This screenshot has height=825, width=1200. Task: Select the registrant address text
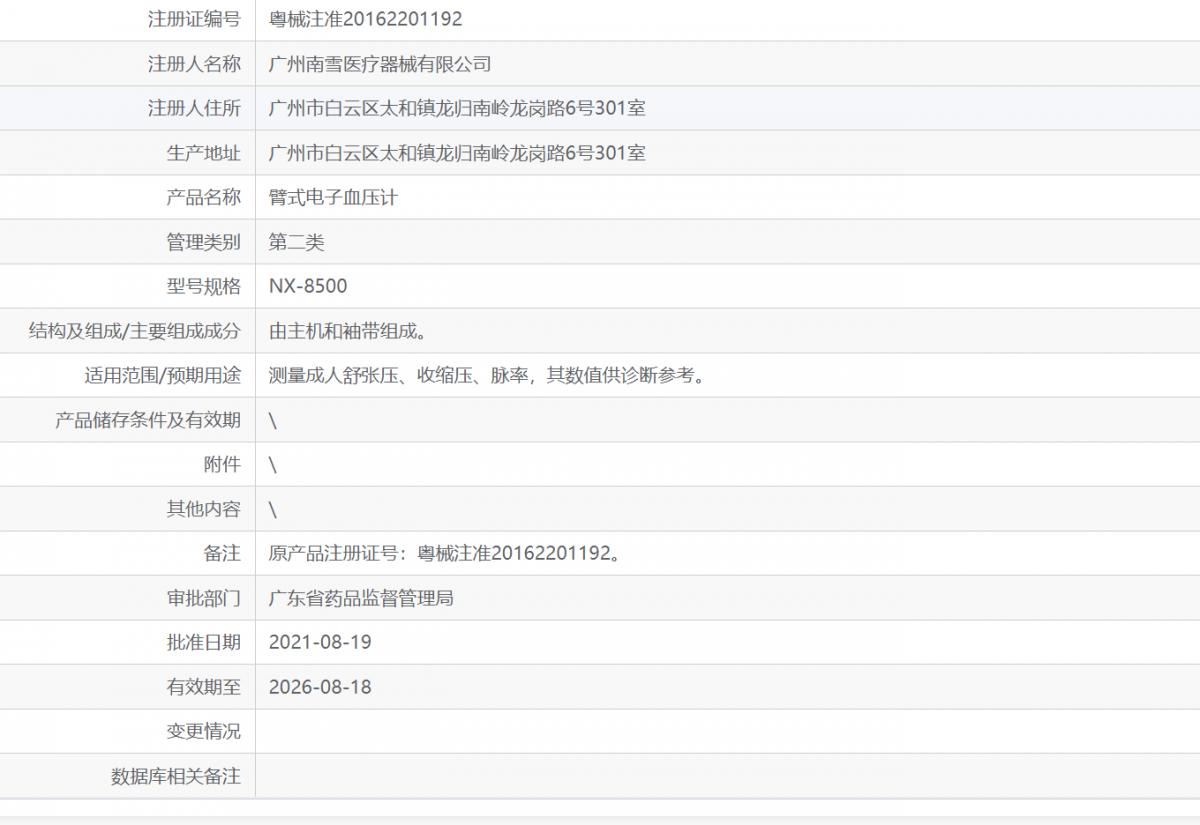tap(455, 108)
